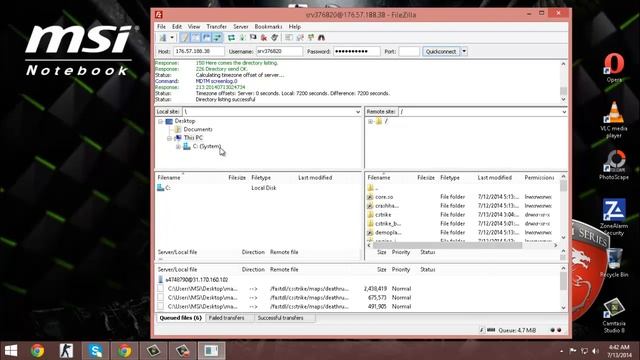Open the Edit menu
This screenshot has height=360, width=640.
tap(177, 27)
